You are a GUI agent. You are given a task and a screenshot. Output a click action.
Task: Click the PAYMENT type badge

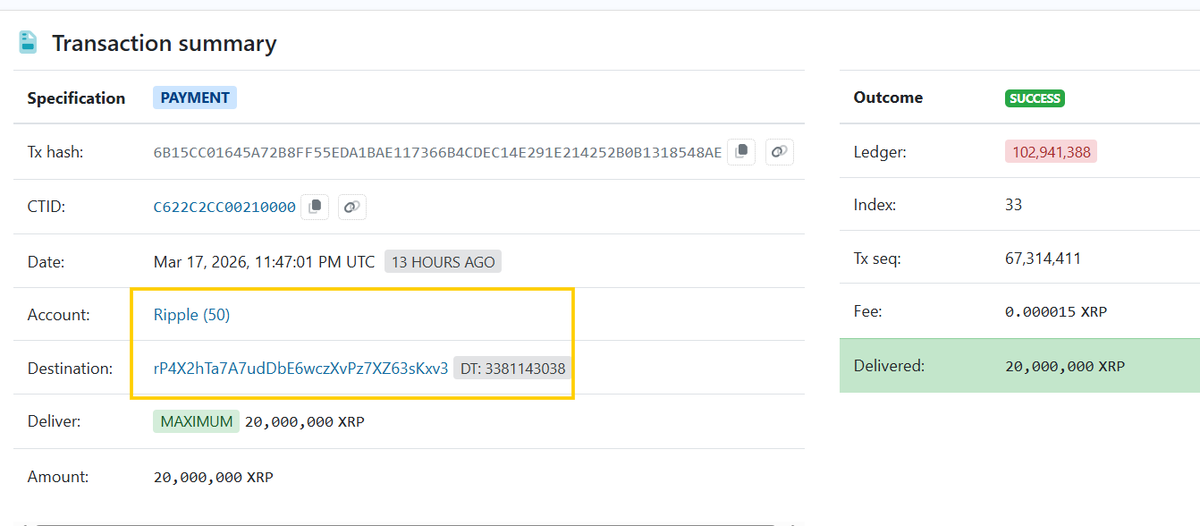coord(195,98)
